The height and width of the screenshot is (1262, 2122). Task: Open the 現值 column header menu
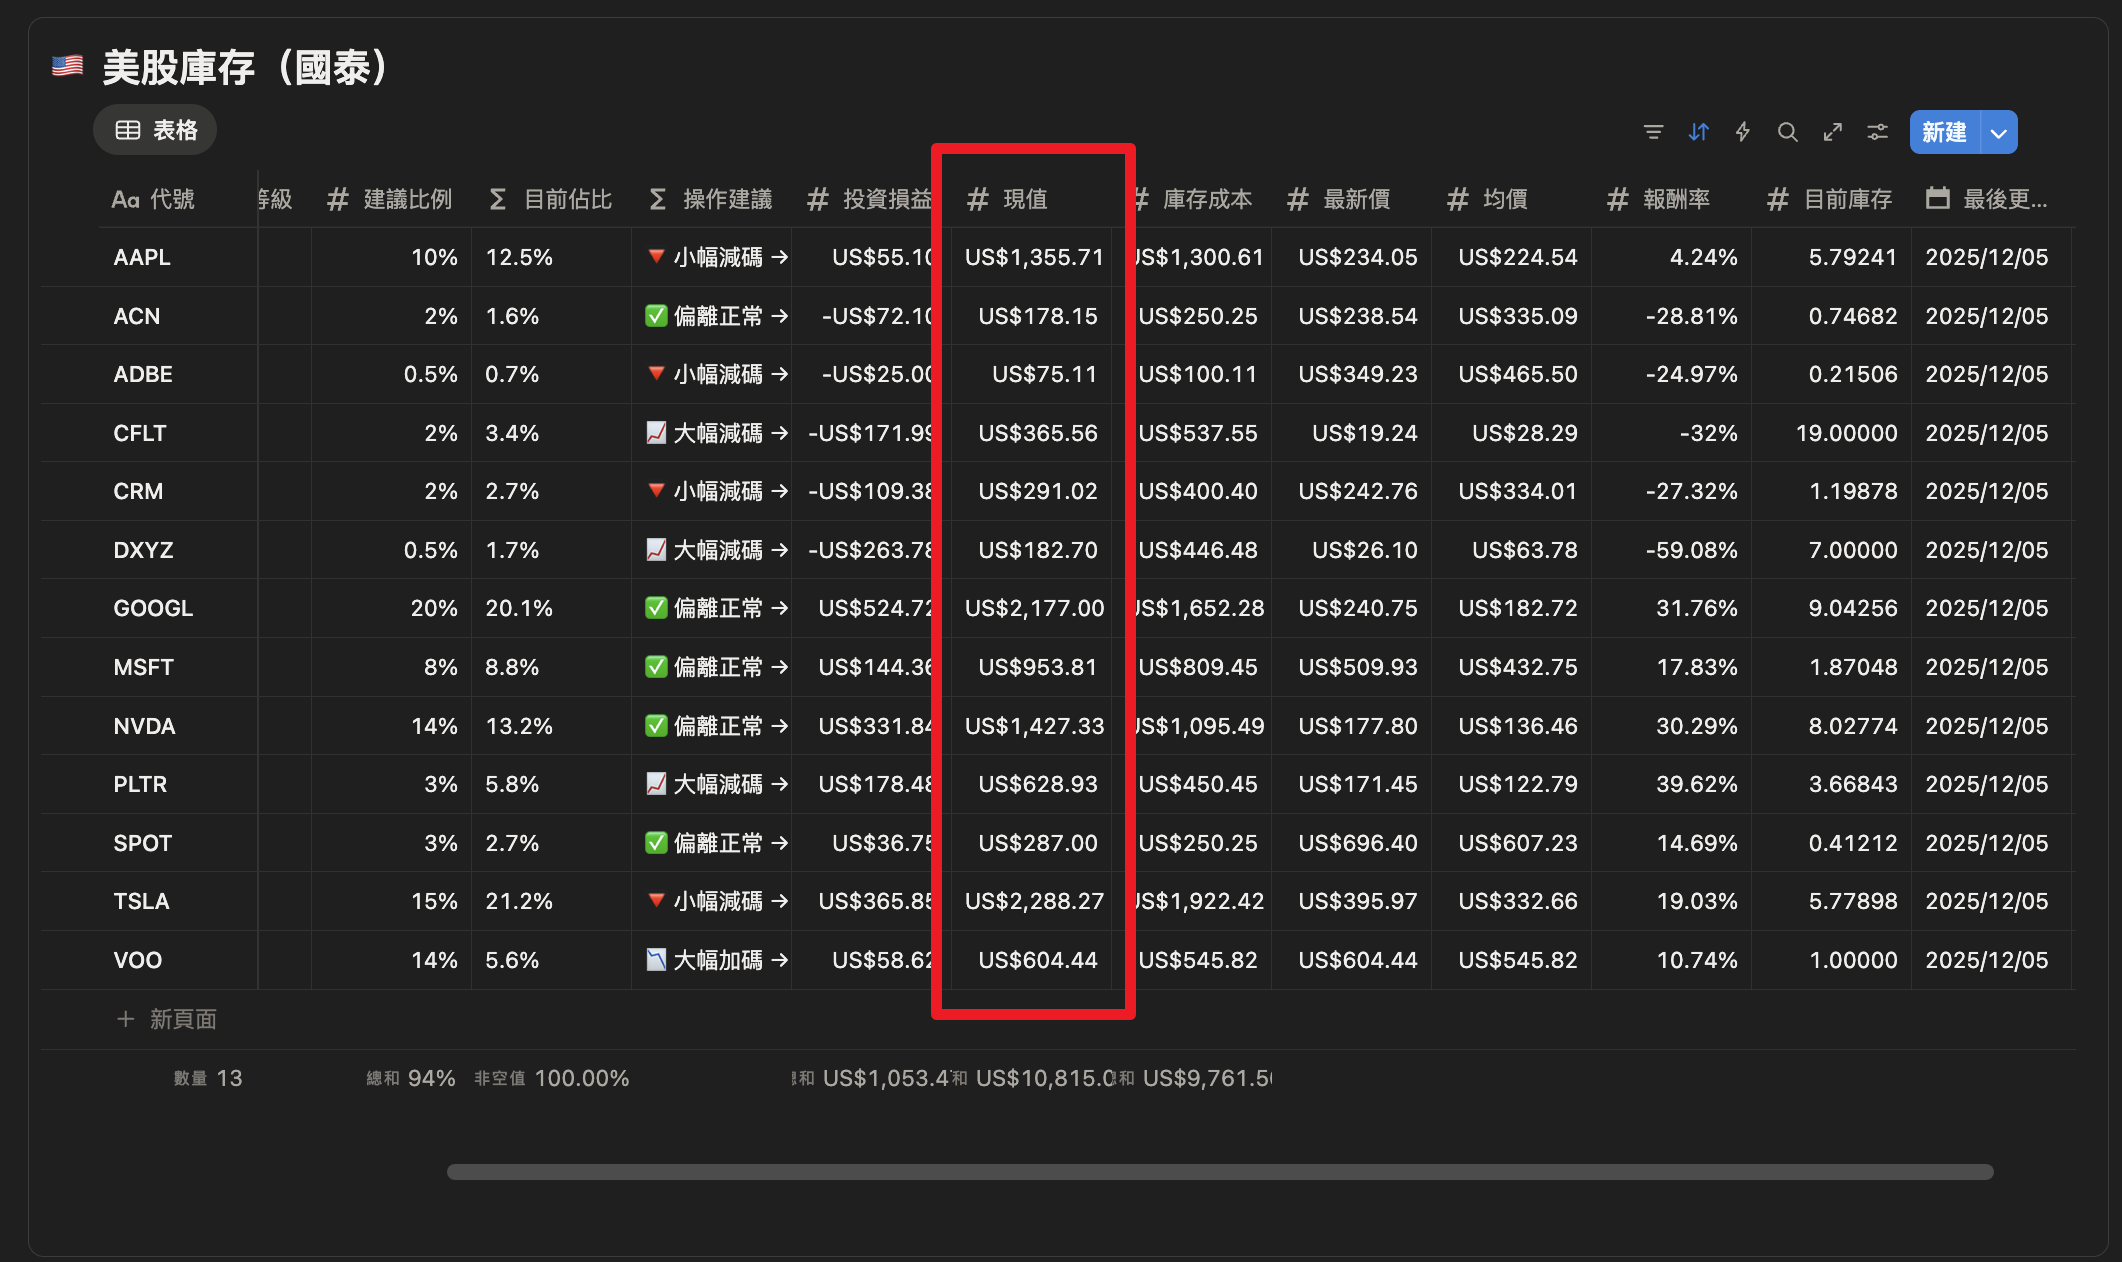point(1025,199)
